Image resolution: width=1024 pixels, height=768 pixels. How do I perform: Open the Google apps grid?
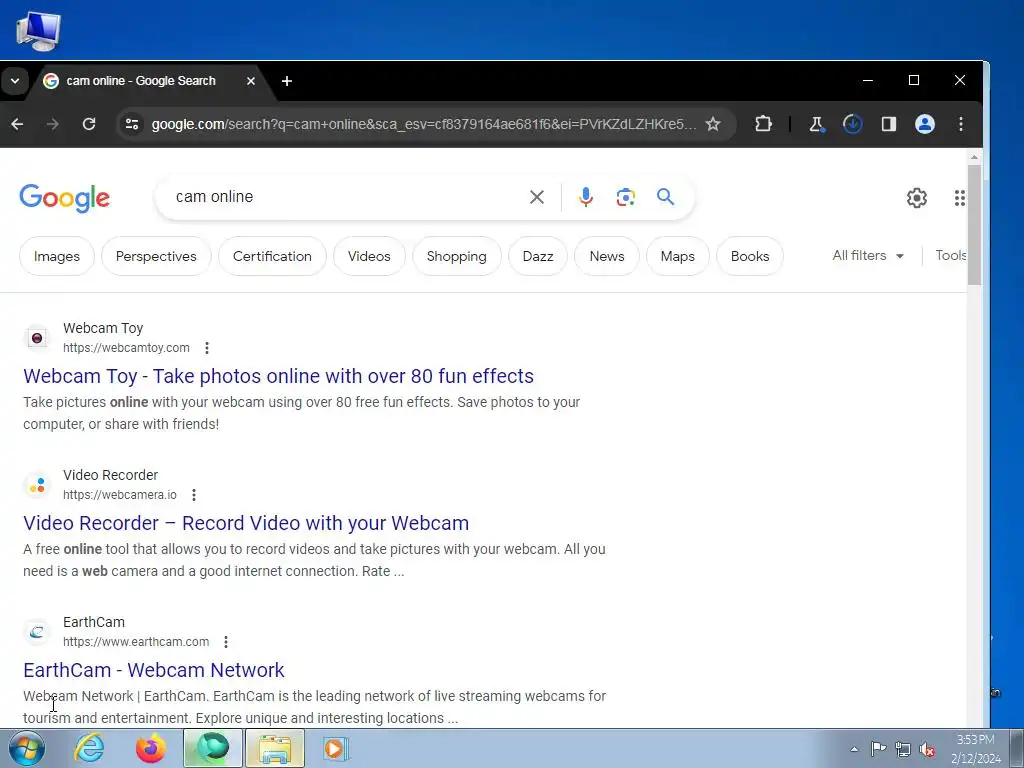click(959, 198)
